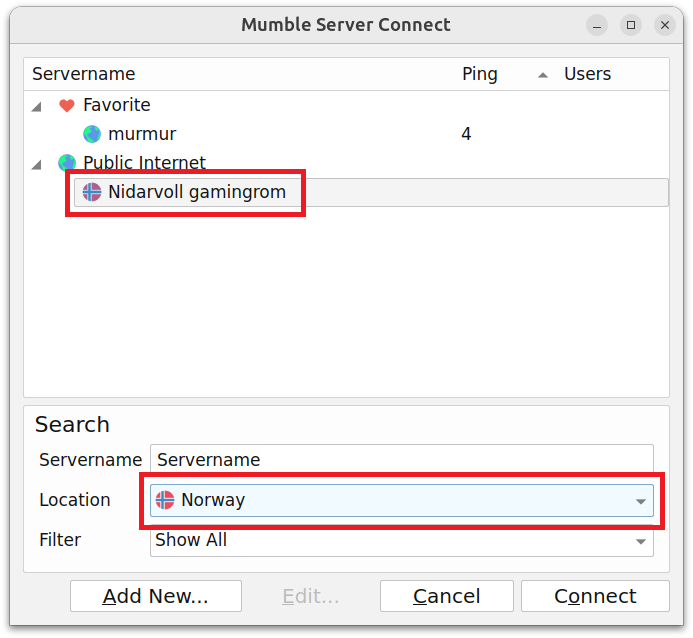Close the Mumble Server Connect dialog
This screenshot has height=638, width=693.
664,25
